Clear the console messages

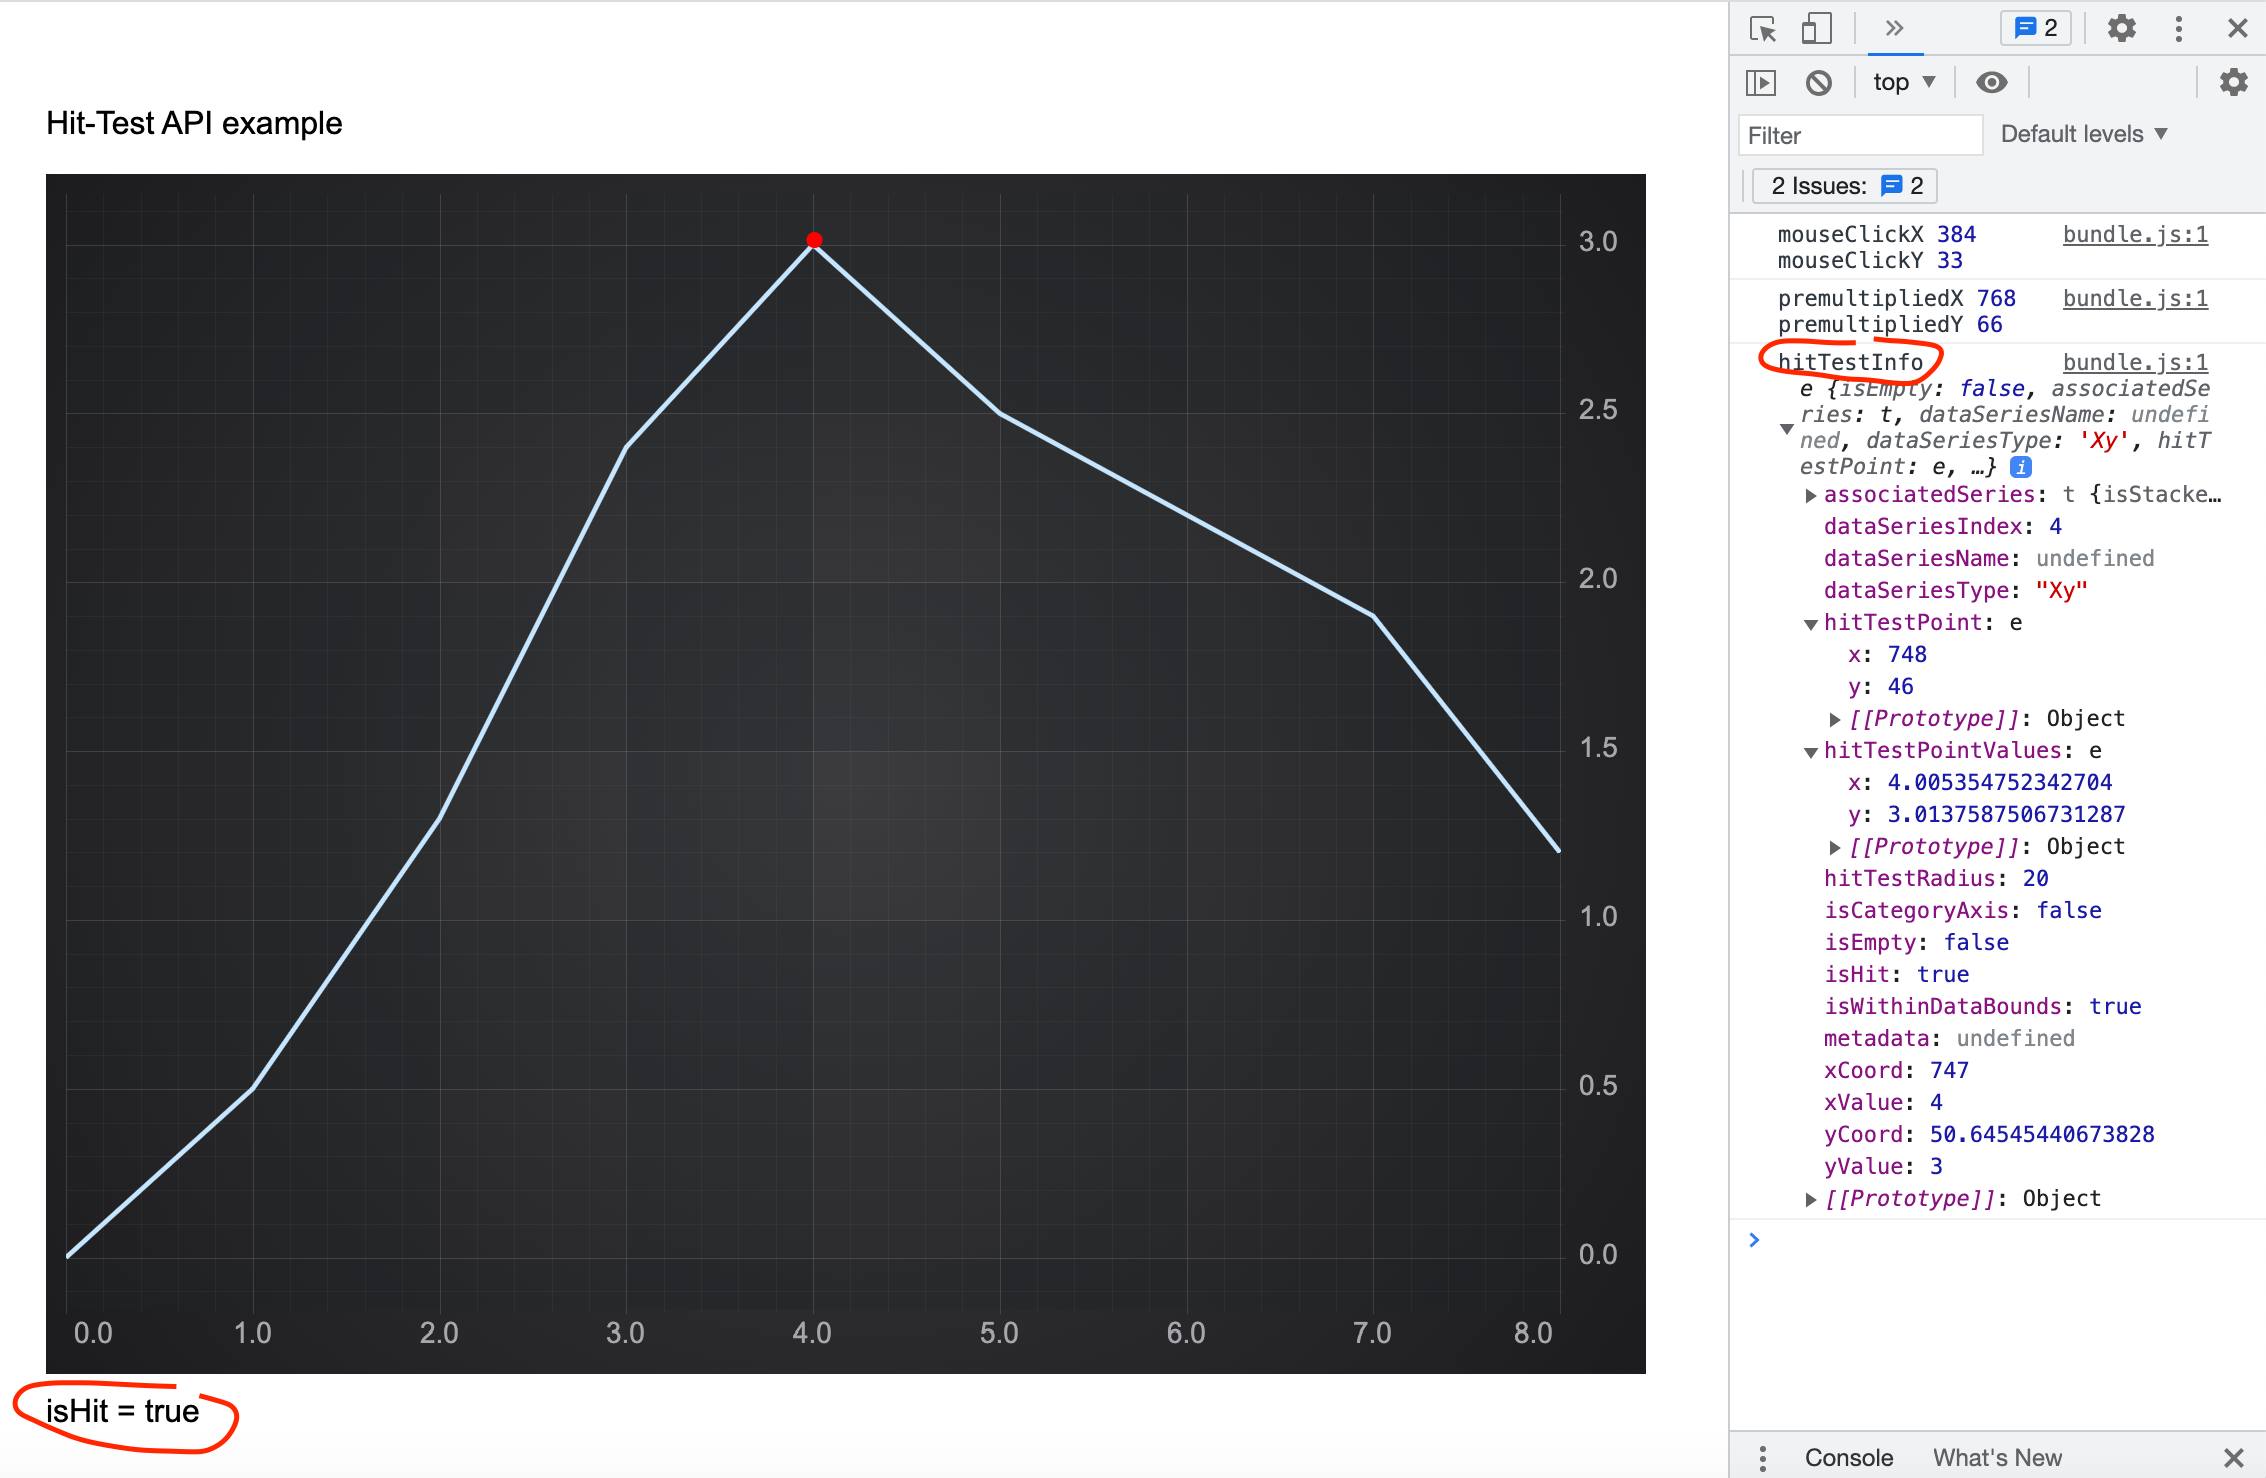[1819, 82]
